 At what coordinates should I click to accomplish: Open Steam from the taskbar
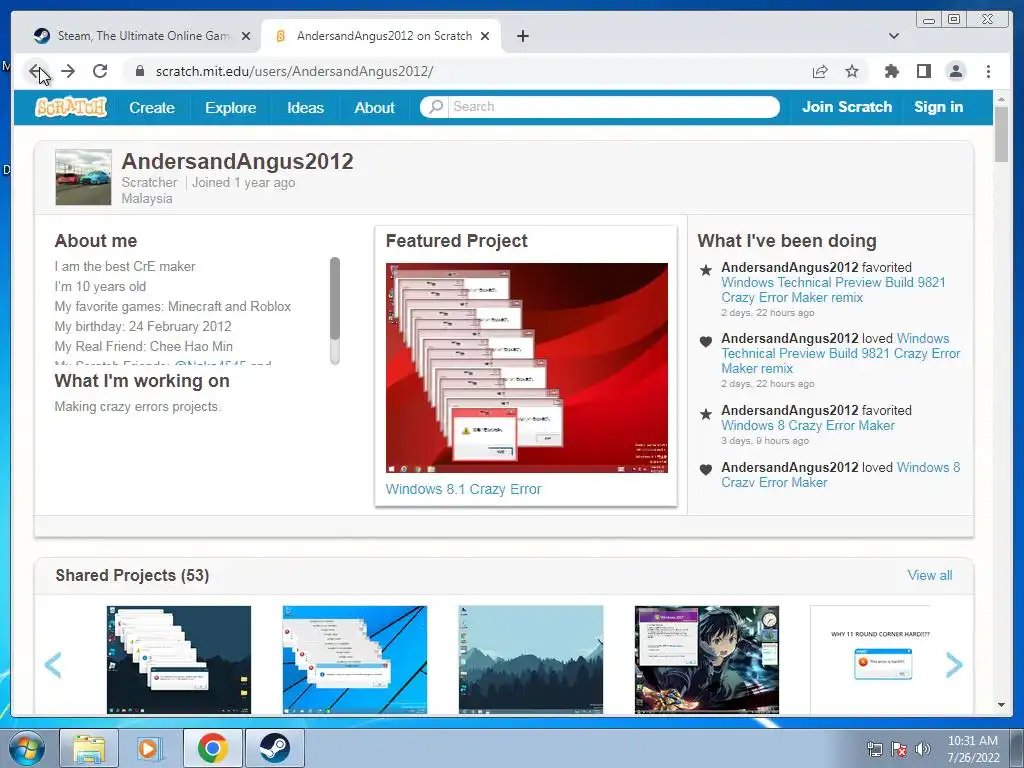(x=275, y=748)
